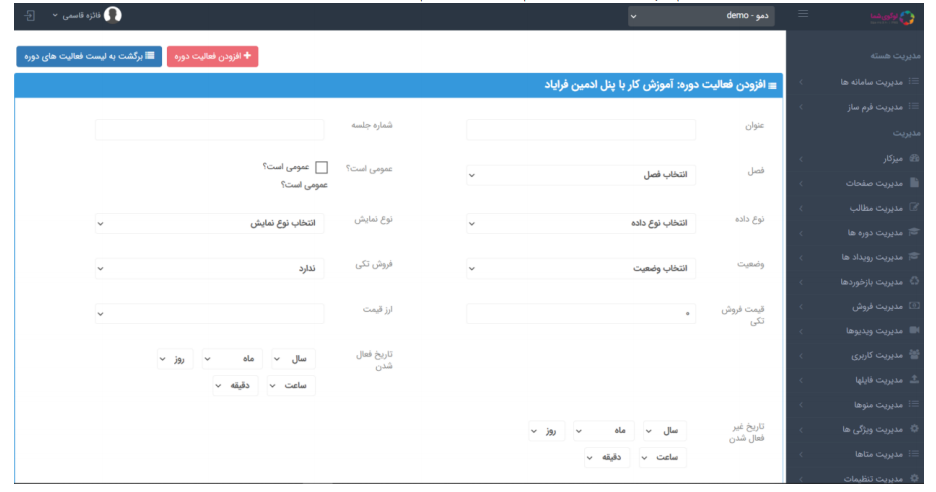This screenshot has width=936, height=492.
Task: Expand مدیریت مطالب chevron arrow
Action: [x=801, y=208]
